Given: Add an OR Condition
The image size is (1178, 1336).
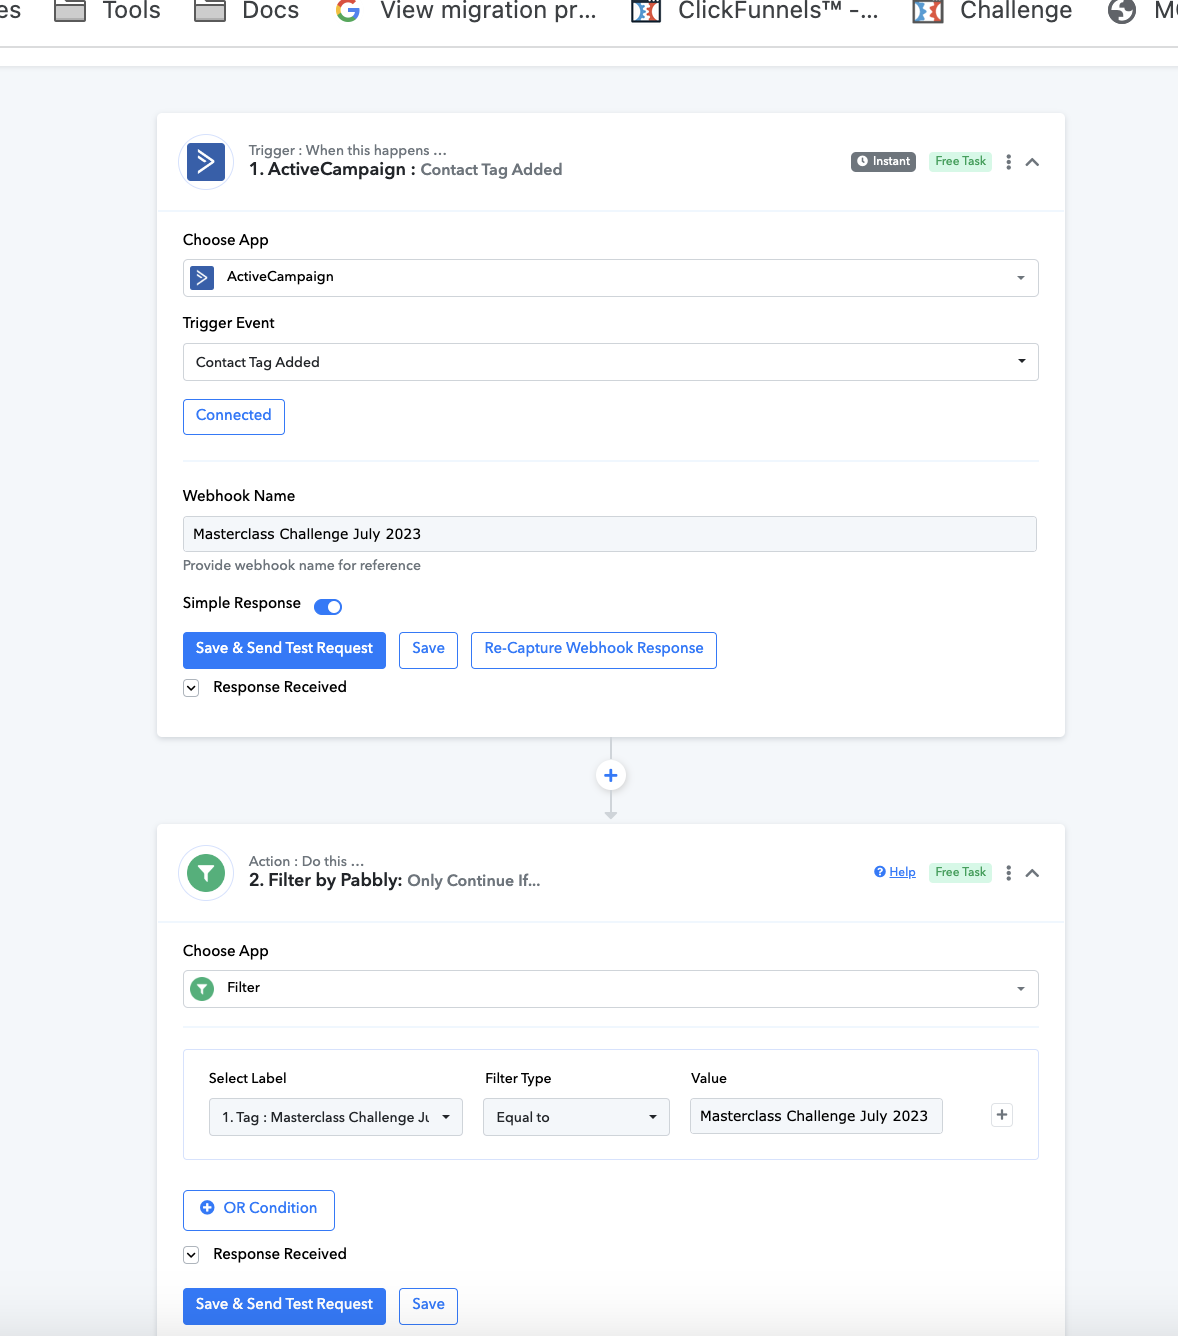Looking at the screenshot, I should (259, 1209).
